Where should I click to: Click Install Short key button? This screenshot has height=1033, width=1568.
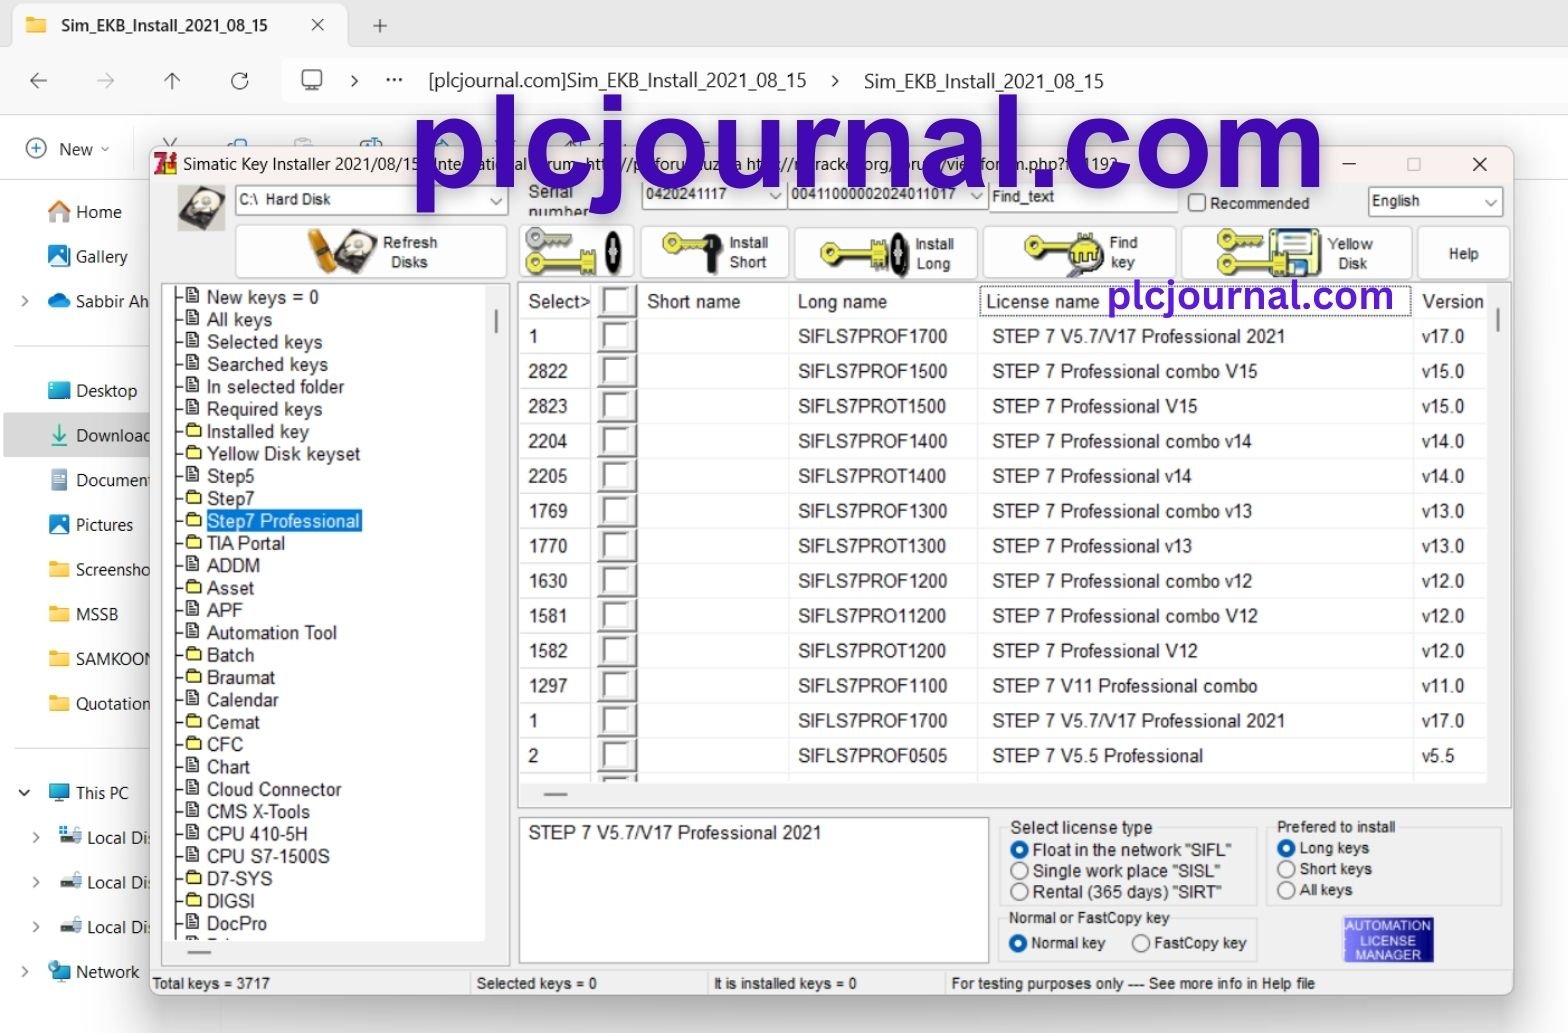point(714,252)
